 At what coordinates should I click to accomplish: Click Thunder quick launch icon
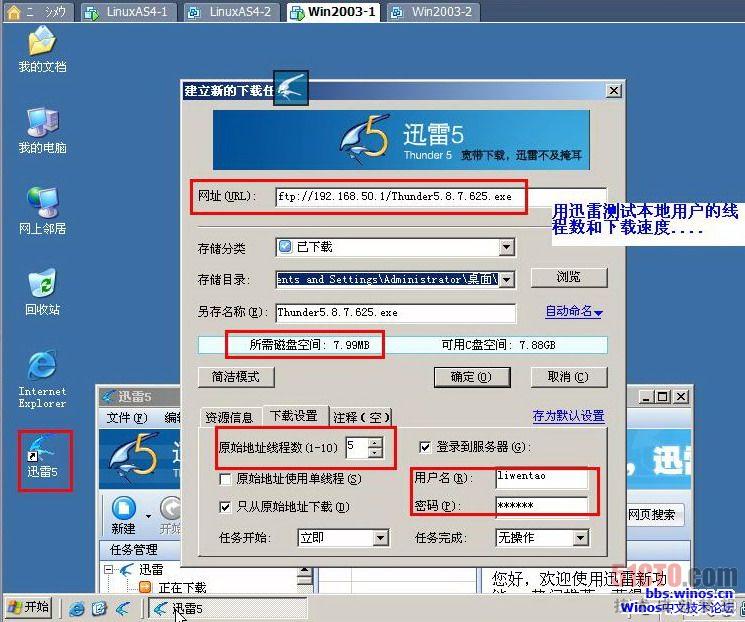pos(123,608)
